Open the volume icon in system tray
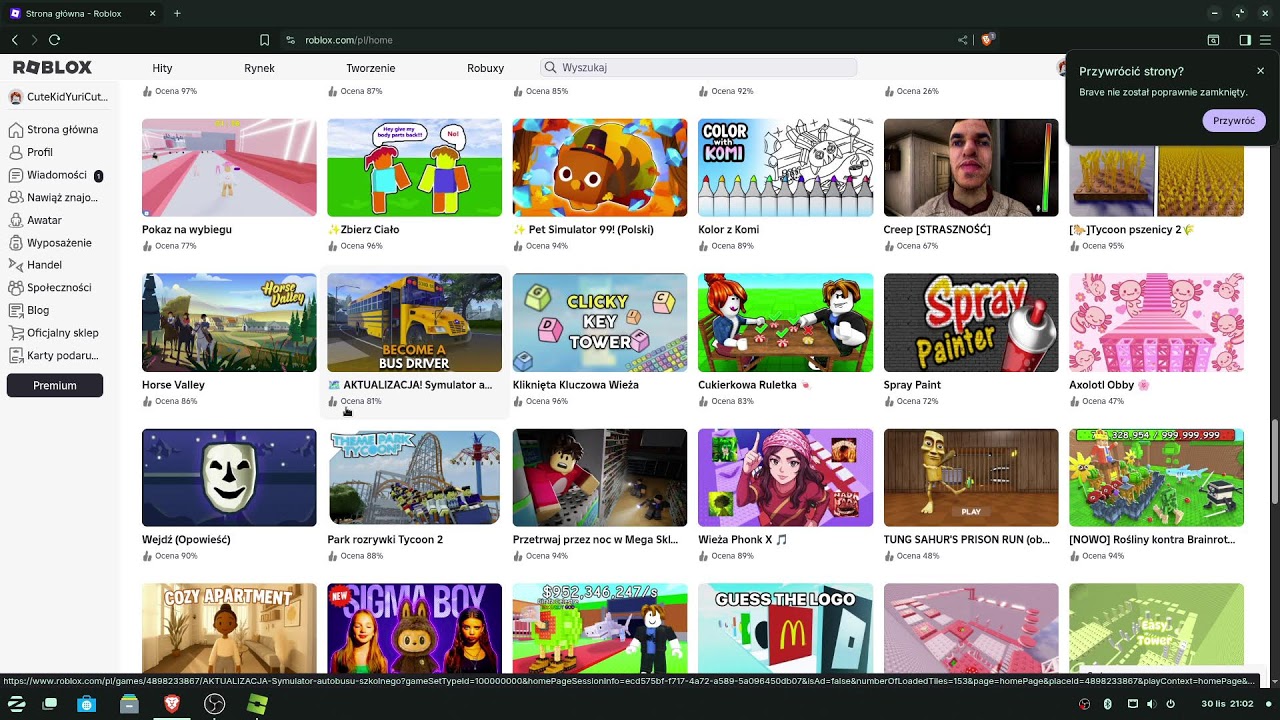1280x720 pixels. tap(1152, 704)
